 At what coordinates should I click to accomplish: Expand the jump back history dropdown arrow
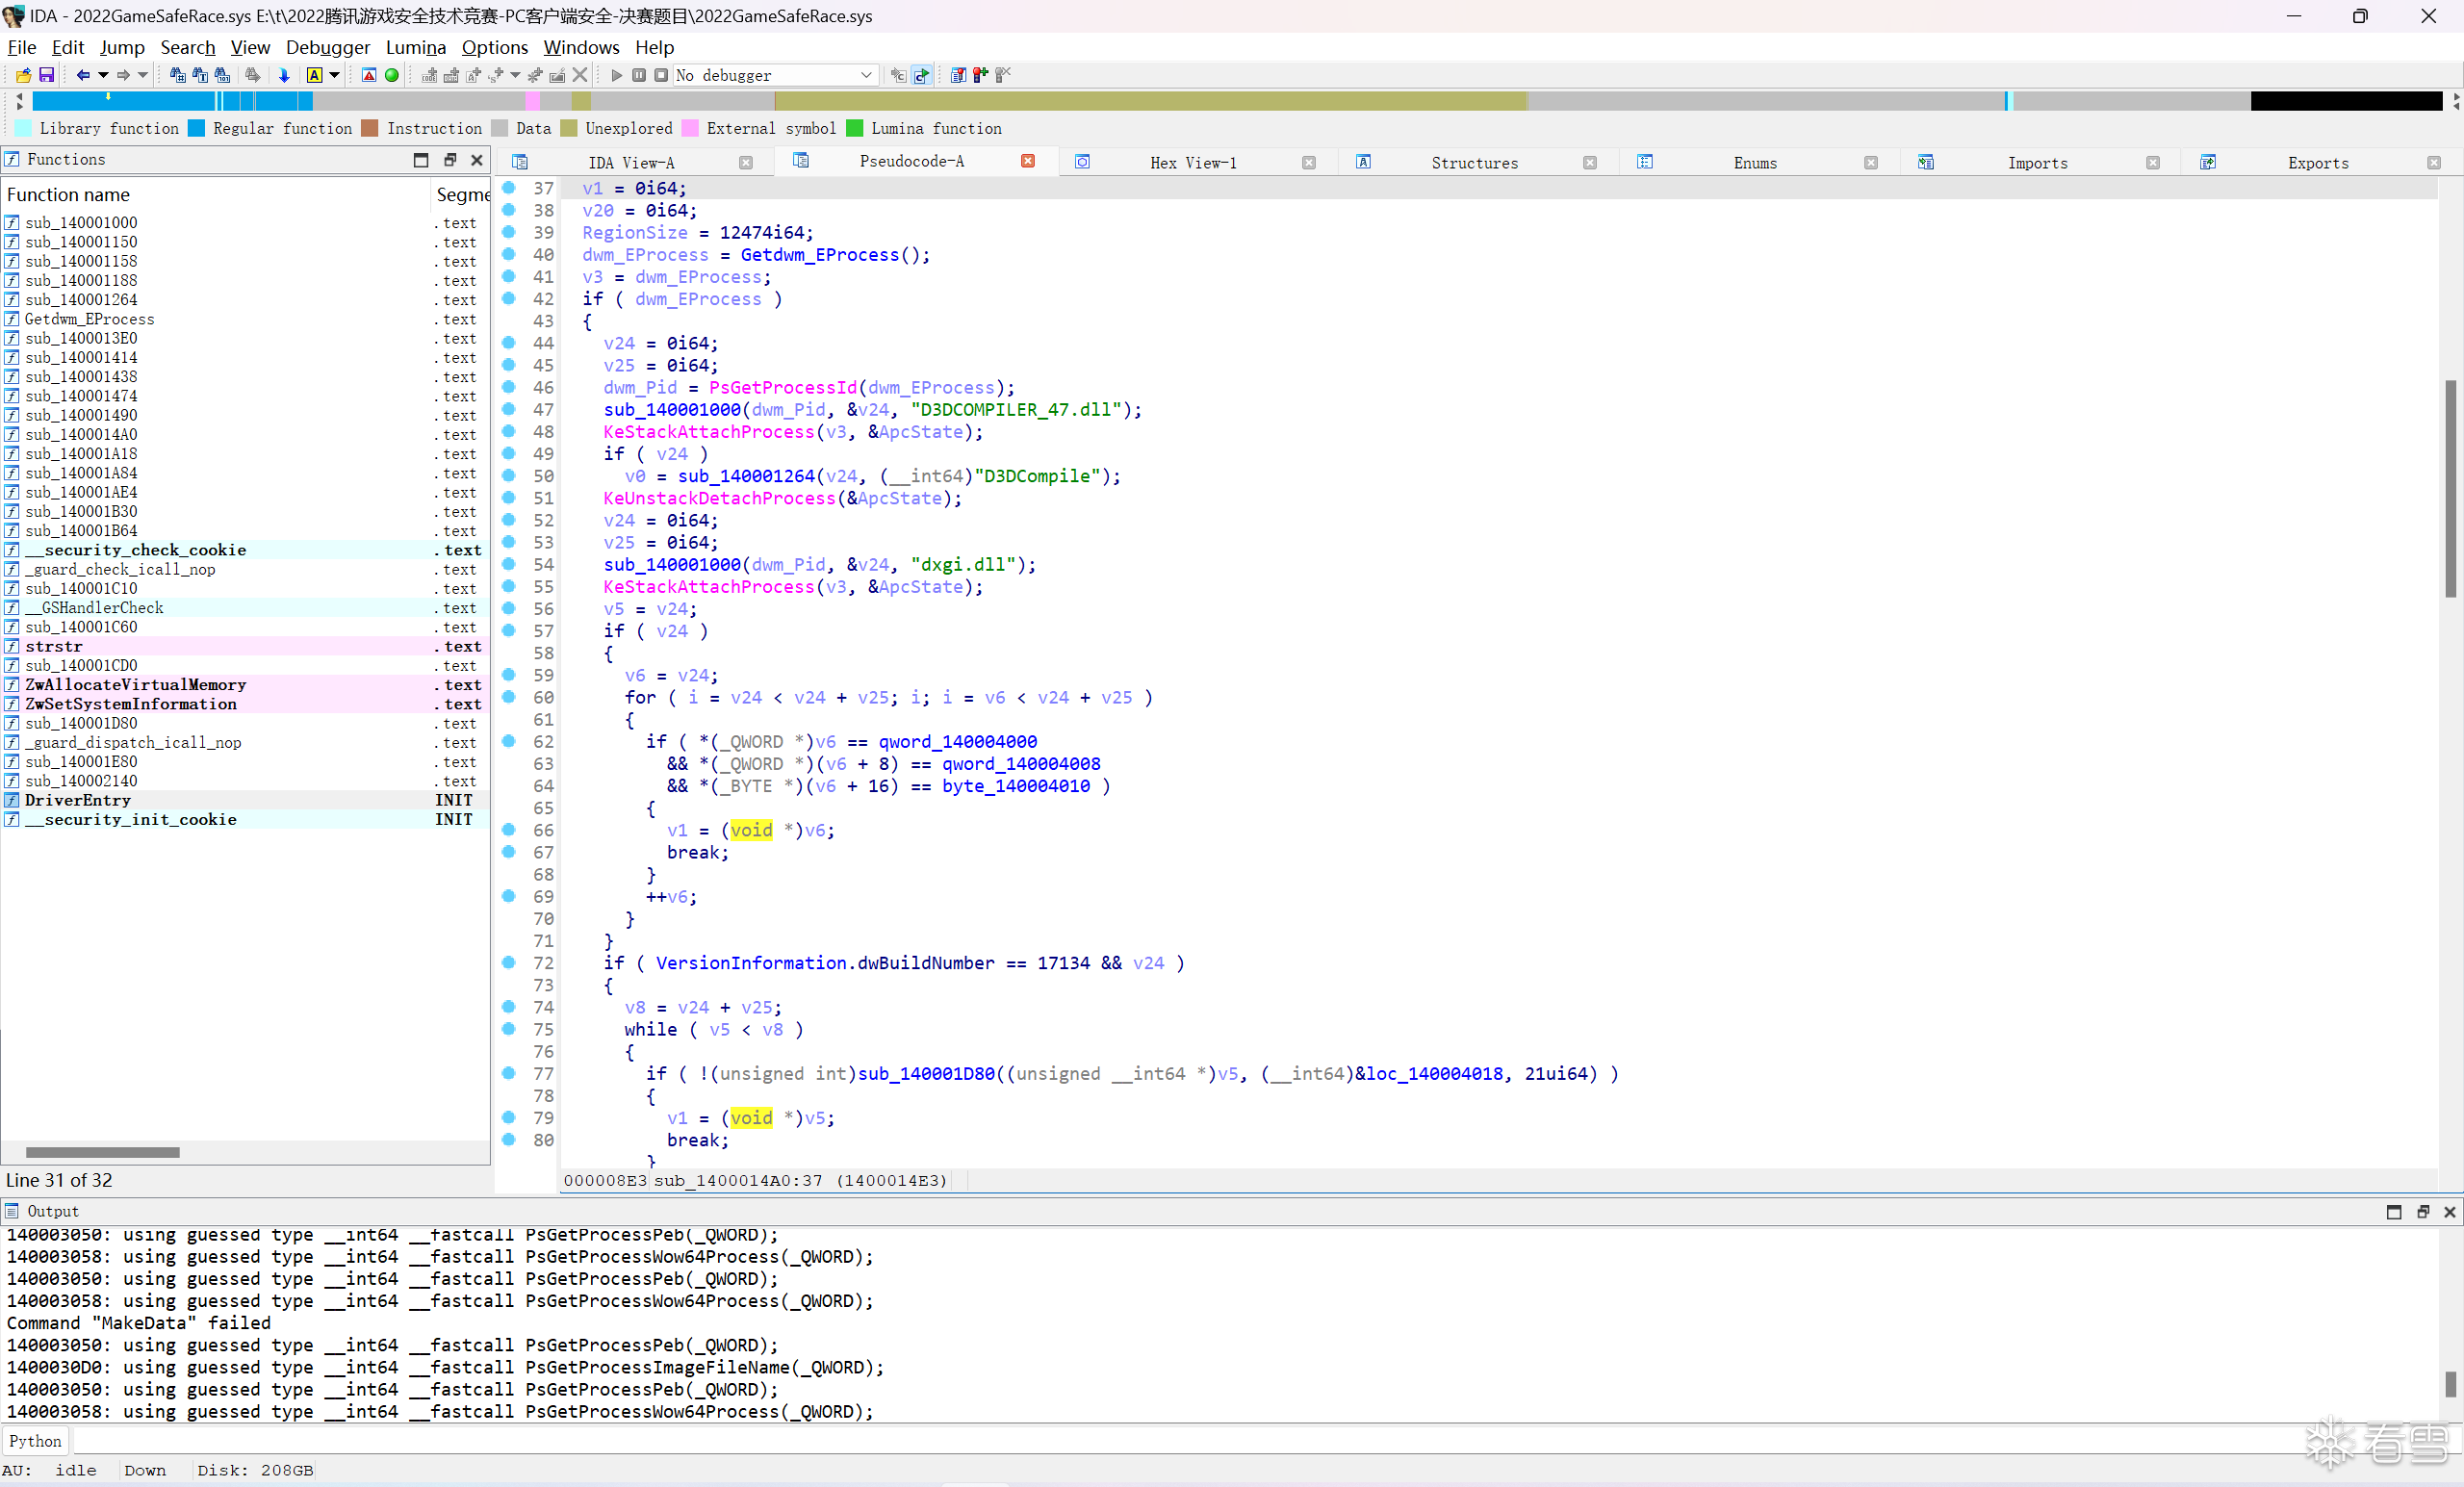point(103,75)
